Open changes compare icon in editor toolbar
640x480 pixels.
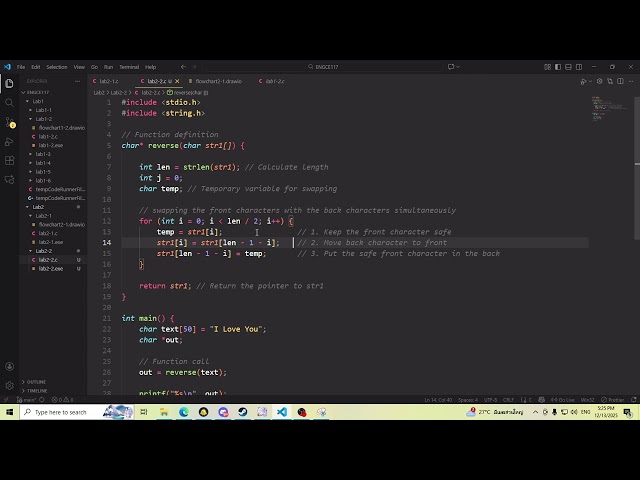pos(610,81)
